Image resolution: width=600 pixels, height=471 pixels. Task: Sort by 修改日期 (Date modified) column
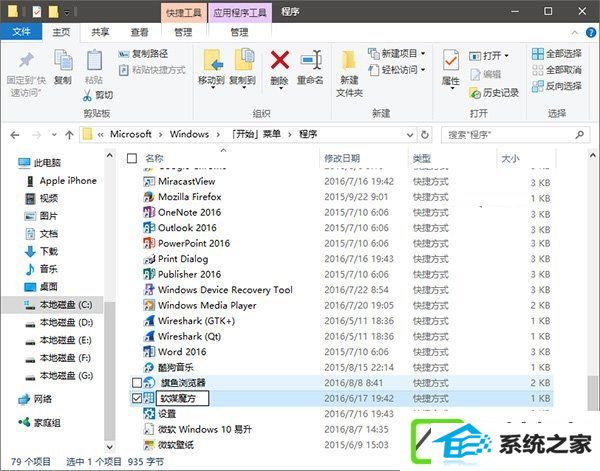tap(342, 158)
